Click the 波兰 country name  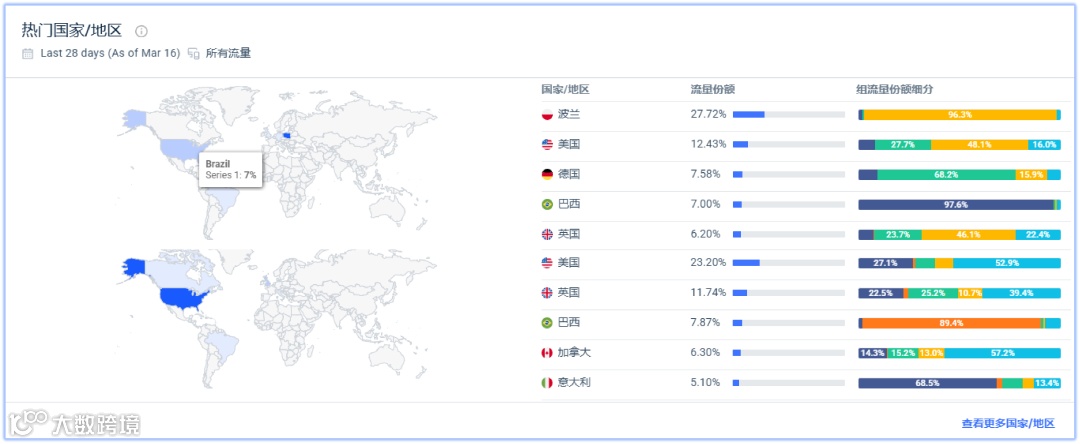coord(569,115)
